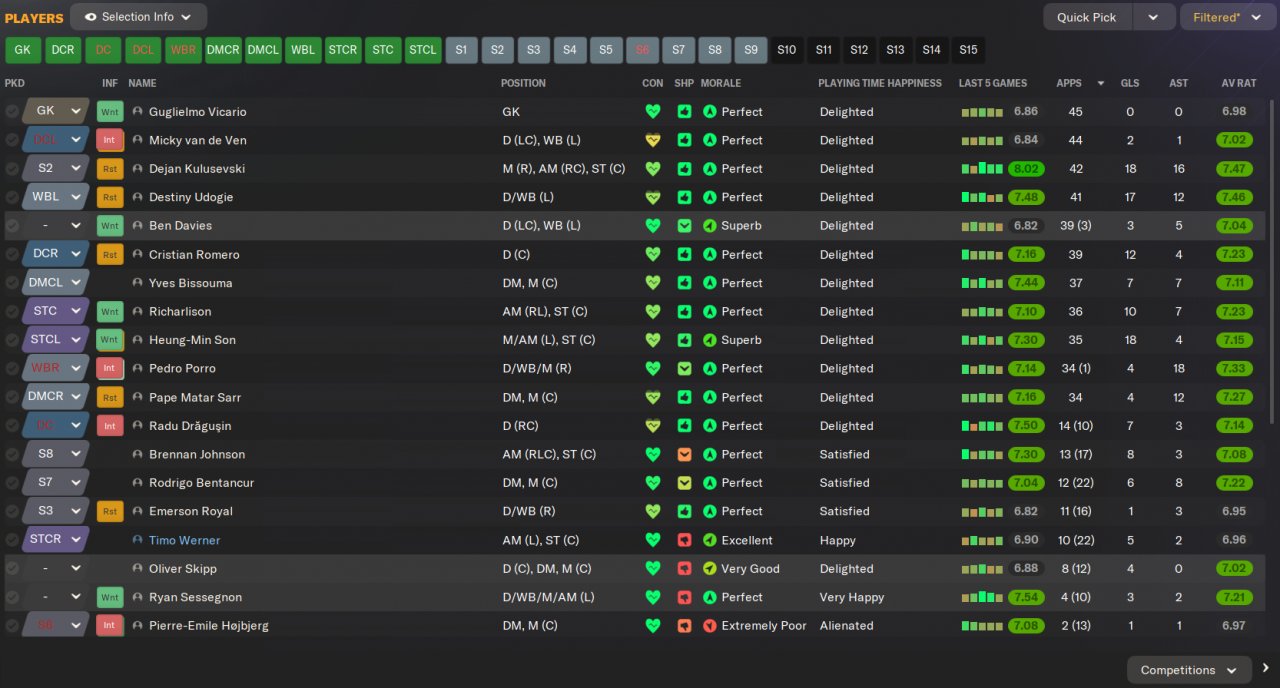Open the Filtered dropdown
Screen dimensions: 1280x688
[1227, 17]
